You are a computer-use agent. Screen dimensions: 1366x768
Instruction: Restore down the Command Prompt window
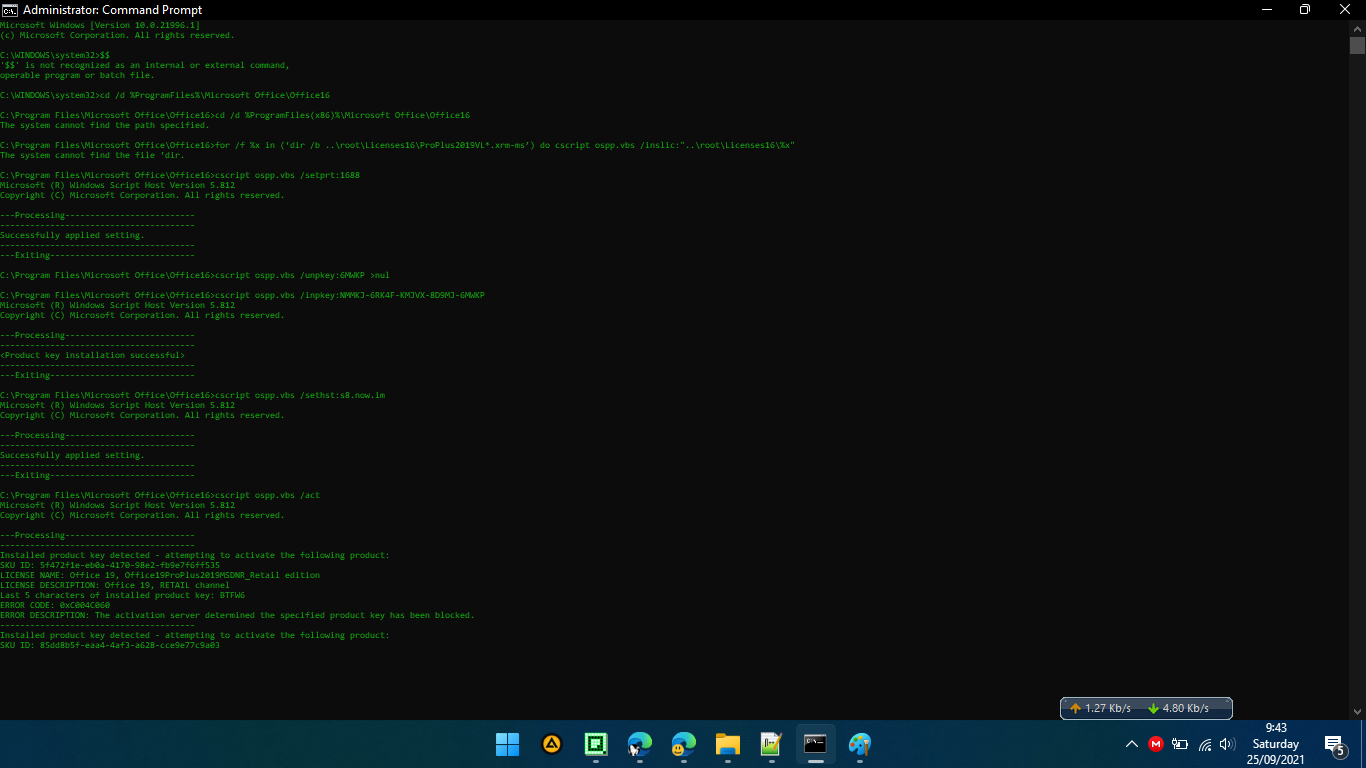pos(1304,10)
